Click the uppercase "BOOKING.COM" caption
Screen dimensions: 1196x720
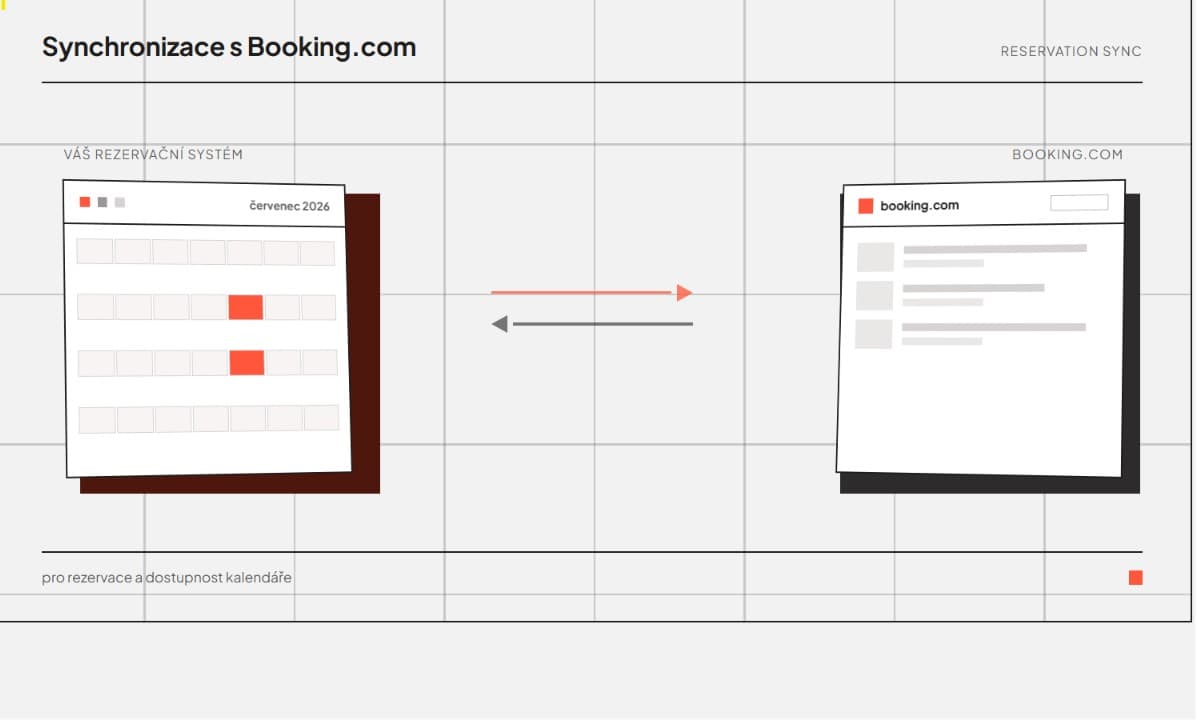[x=1067, y=154]
